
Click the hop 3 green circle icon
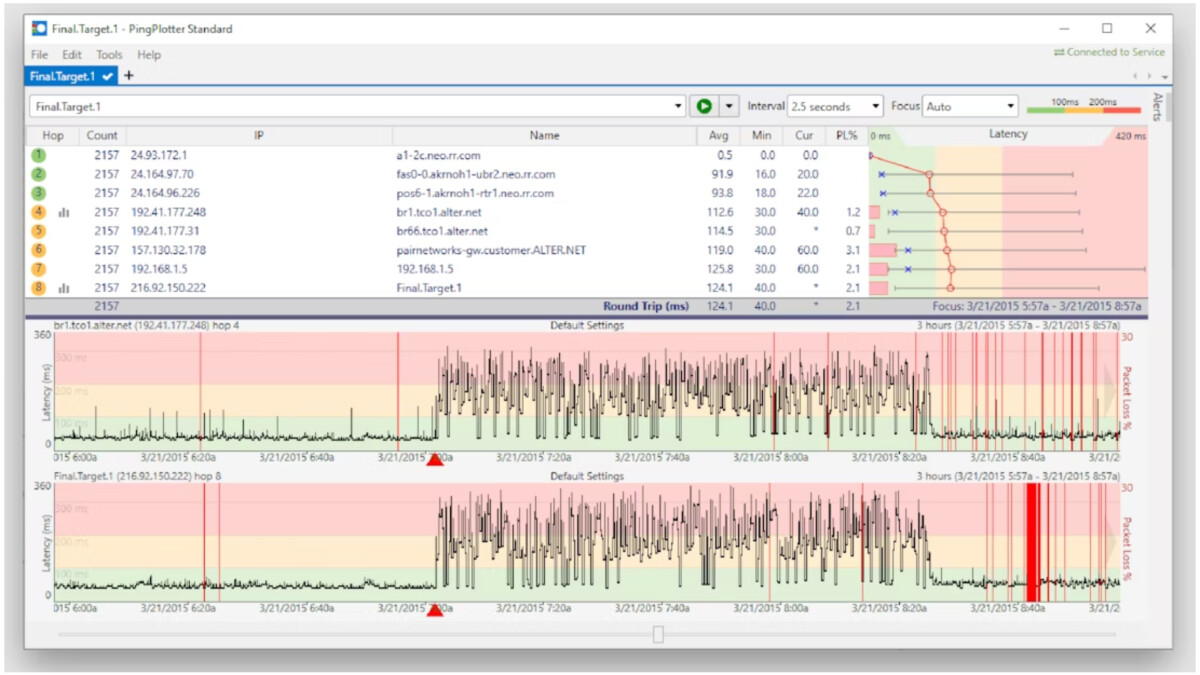point(39,193)
